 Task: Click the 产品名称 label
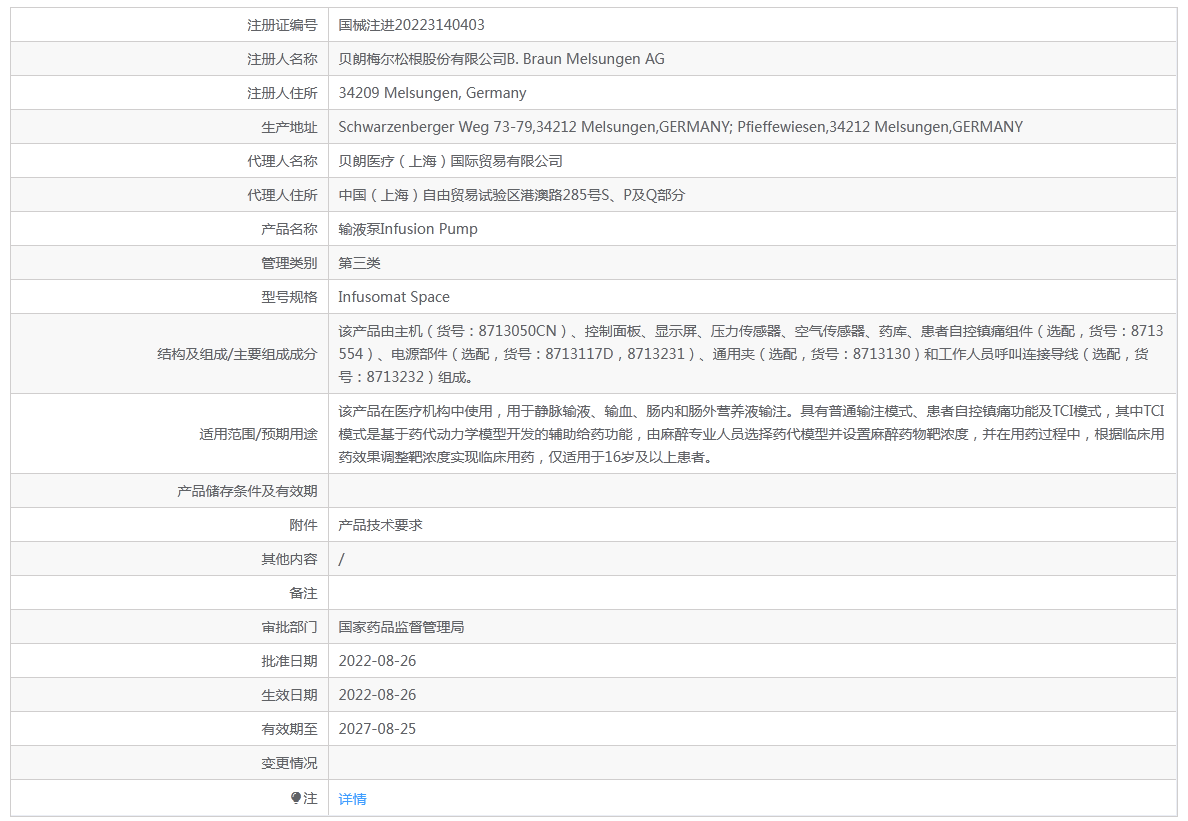[x=289, y=229]
